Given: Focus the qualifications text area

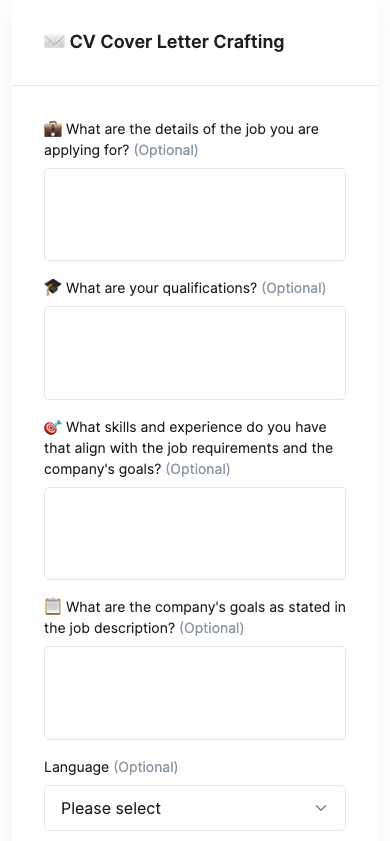Looking at the screenshot, I should coord(195,353).
